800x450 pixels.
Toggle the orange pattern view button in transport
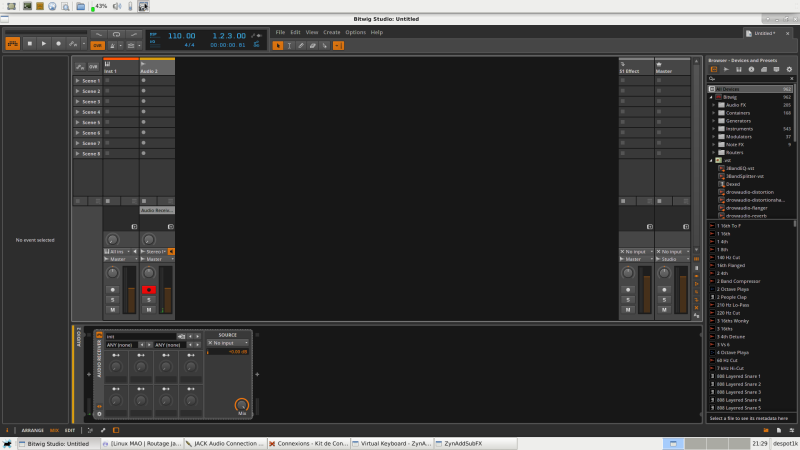coord(13,44)
